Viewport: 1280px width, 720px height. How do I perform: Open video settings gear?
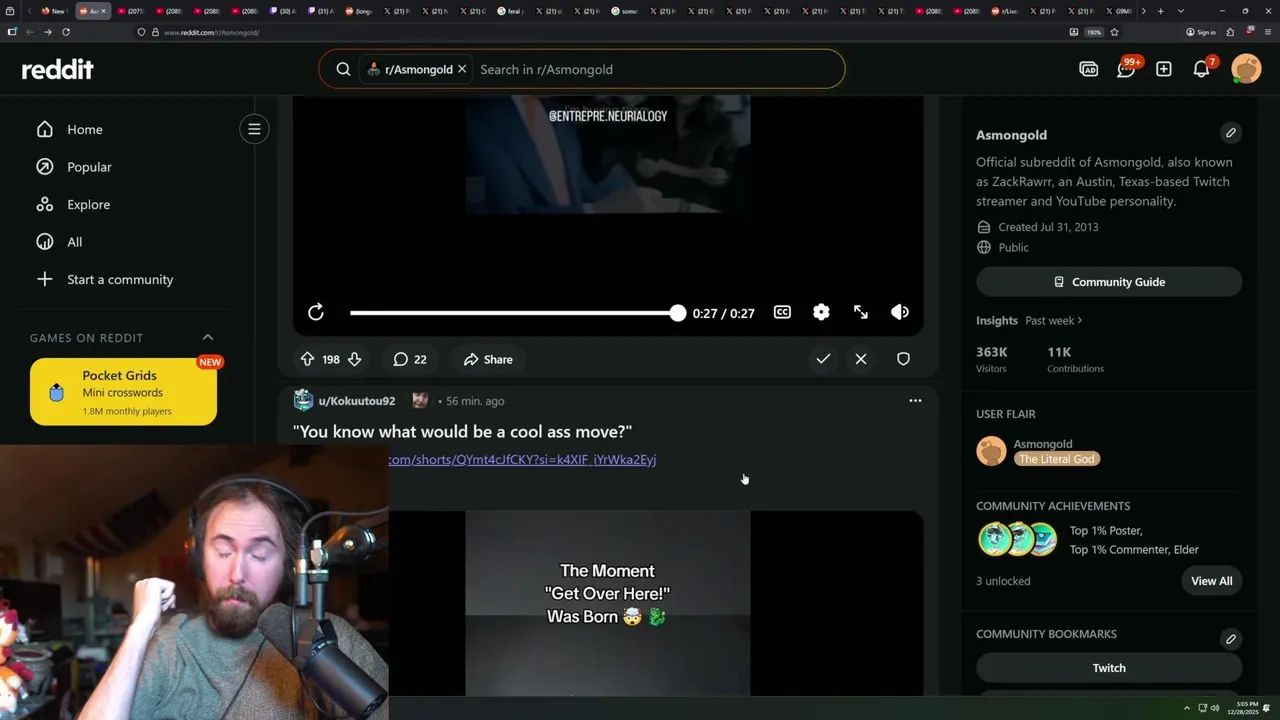(x=821, y=313)
